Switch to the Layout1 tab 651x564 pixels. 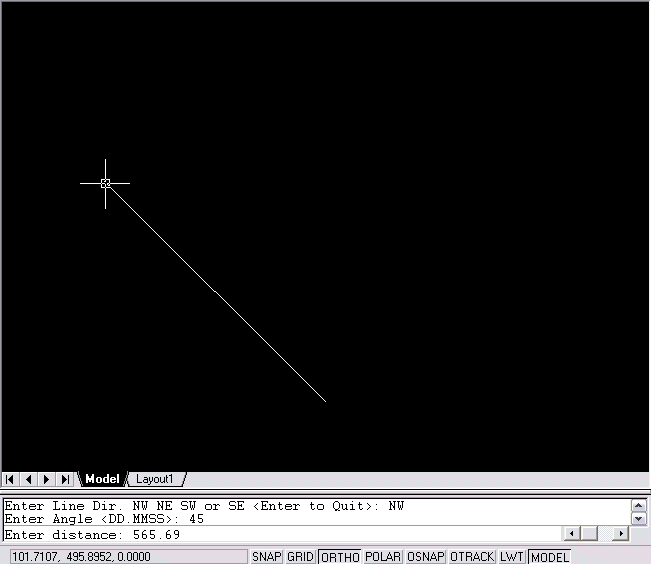(x=155, y=480)
